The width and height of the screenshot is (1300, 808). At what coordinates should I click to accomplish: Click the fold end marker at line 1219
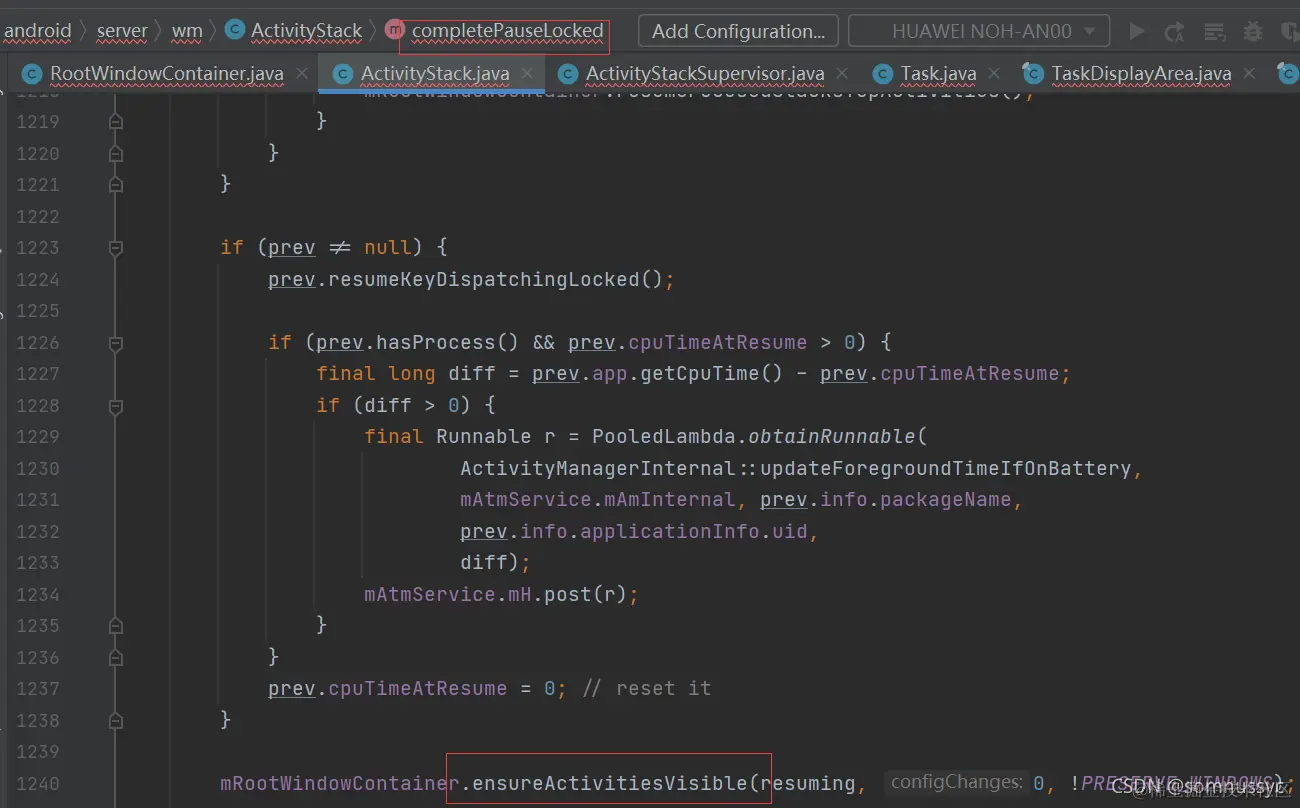click(x=116, y=122)
